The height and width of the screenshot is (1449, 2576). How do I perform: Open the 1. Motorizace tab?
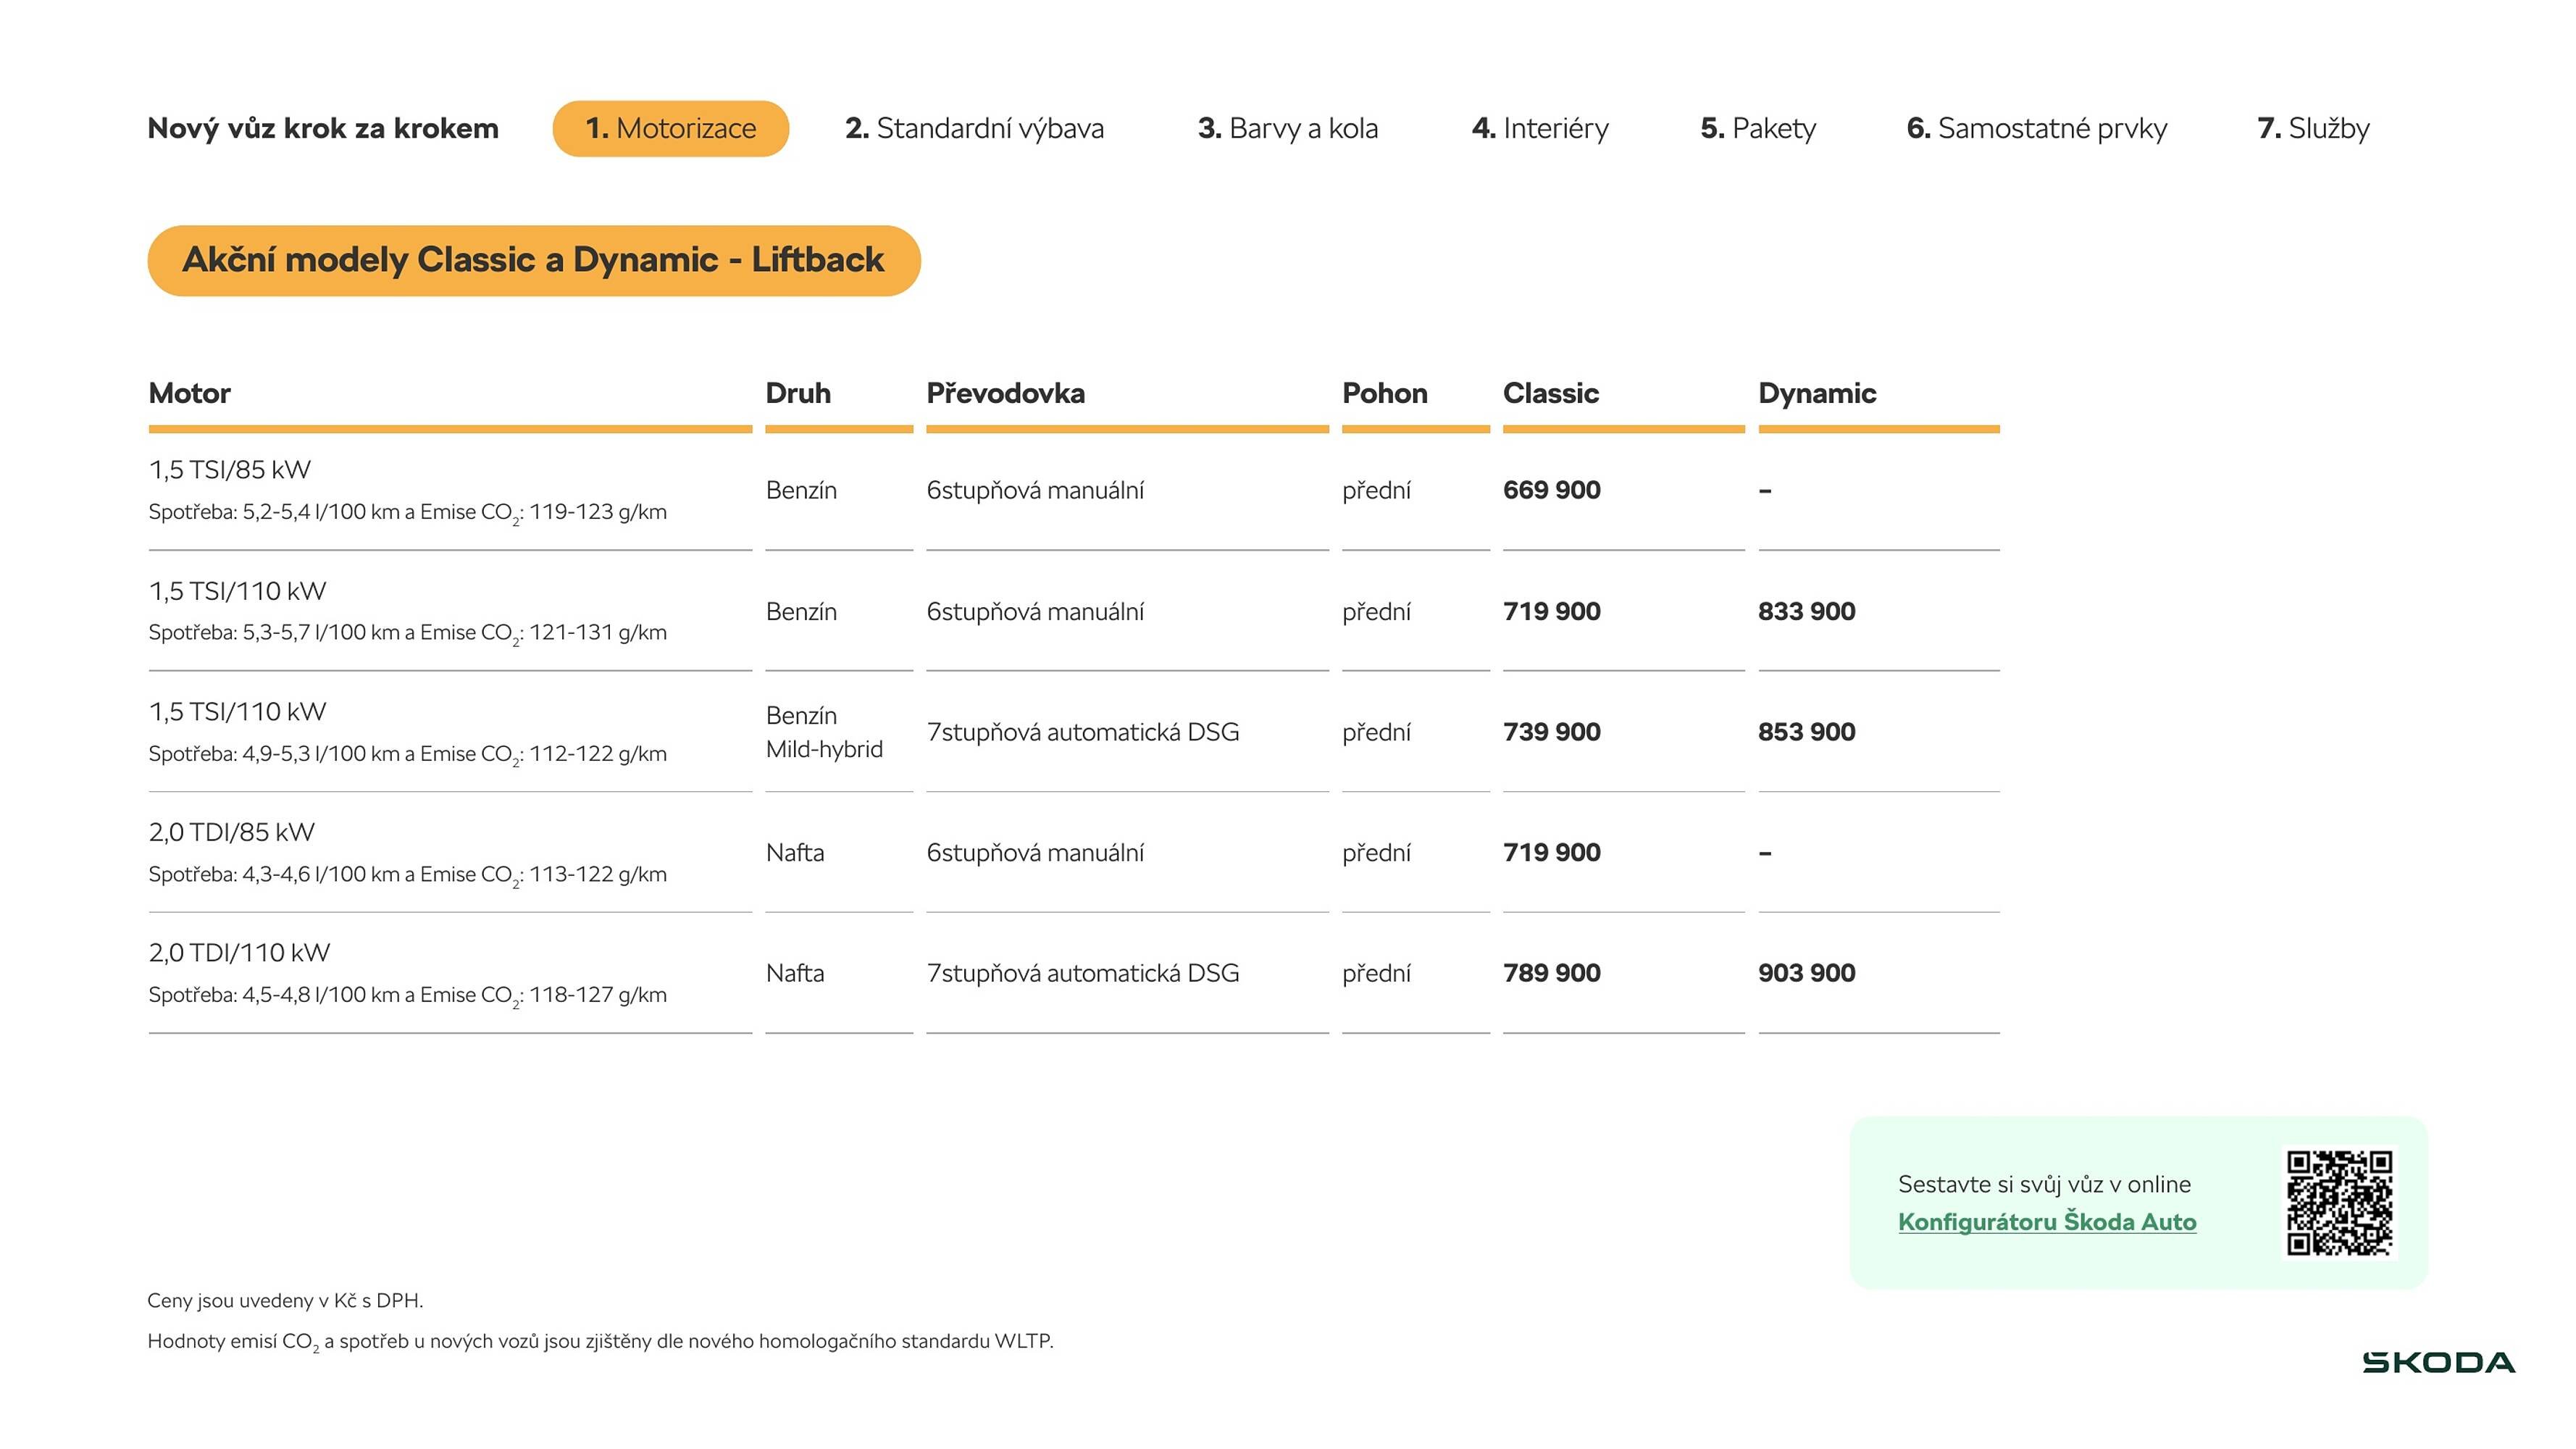coord(670,129)
